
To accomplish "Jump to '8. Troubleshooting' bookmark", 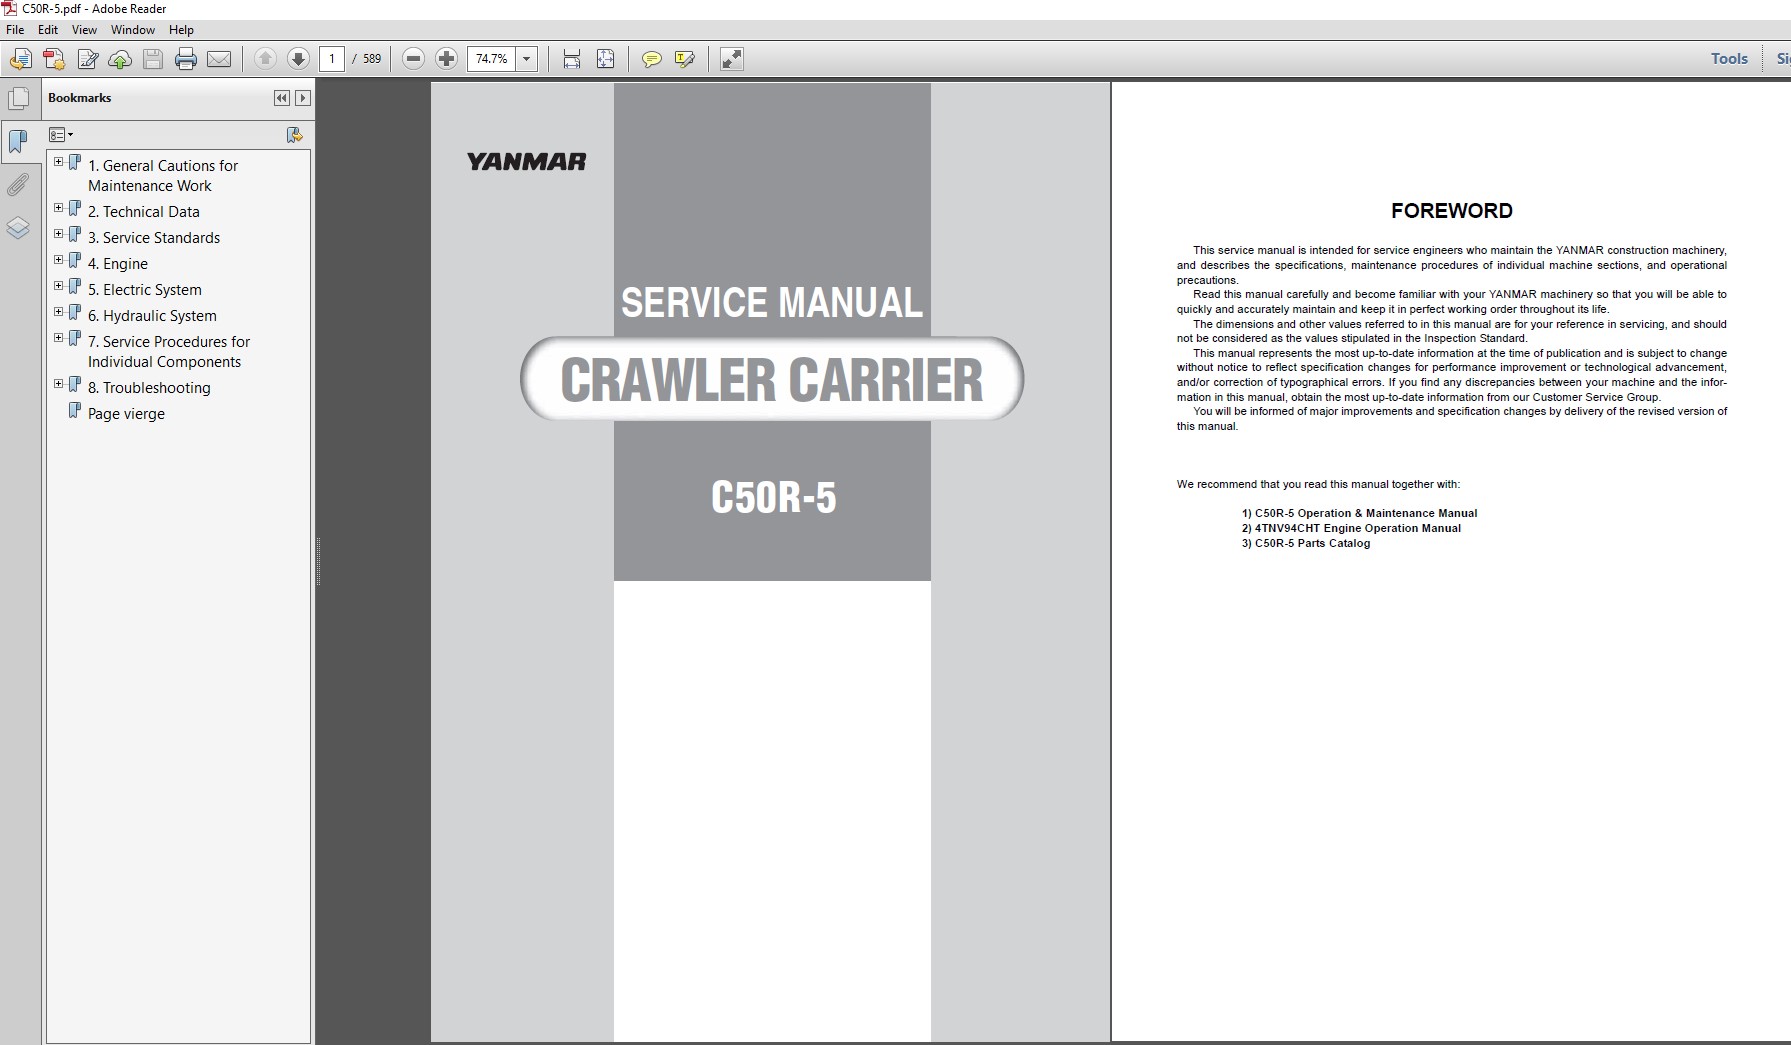I will [149, 388].
